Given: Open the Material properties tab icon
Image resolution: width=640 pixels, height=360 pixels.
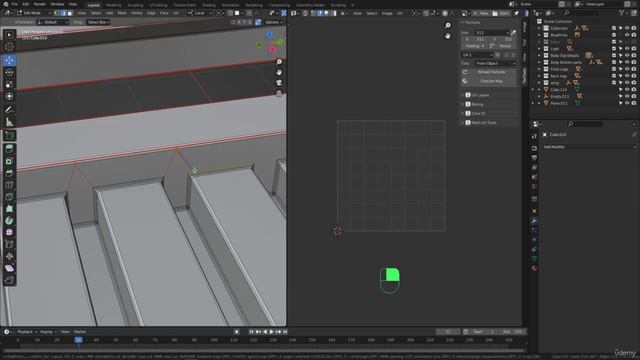Looking at the screenshot, I should (534, 268).
